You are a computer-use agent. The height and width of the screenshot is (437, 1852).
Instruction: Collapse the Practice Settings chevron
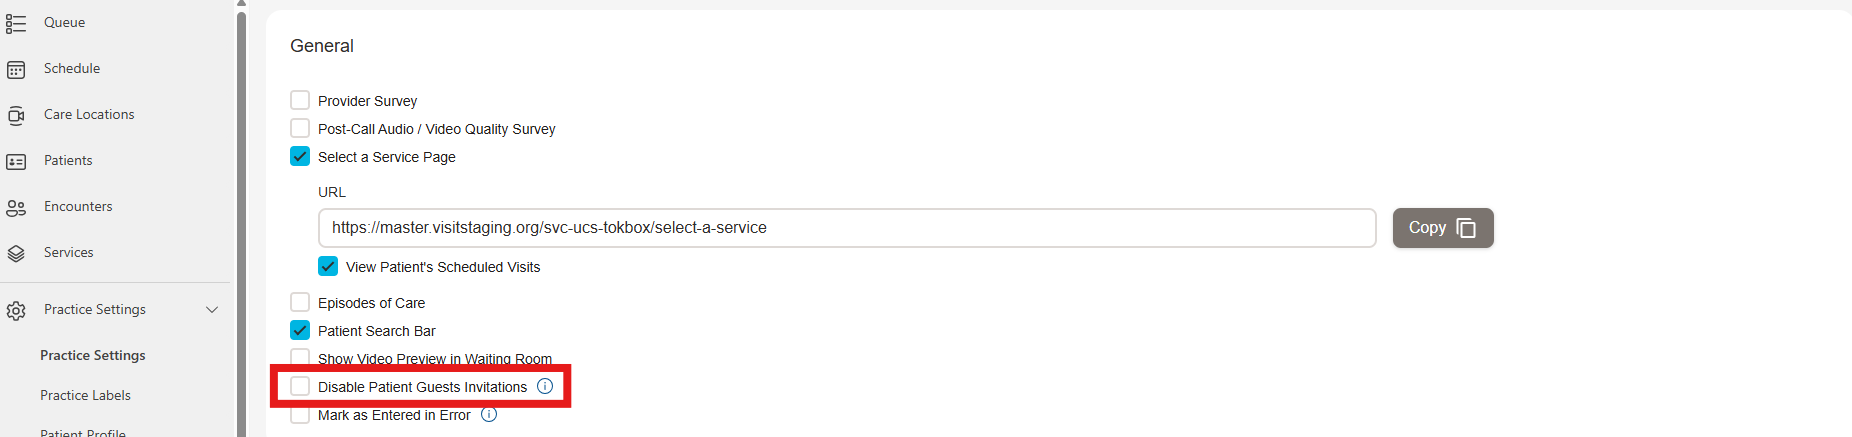click(x=212, y=310)
